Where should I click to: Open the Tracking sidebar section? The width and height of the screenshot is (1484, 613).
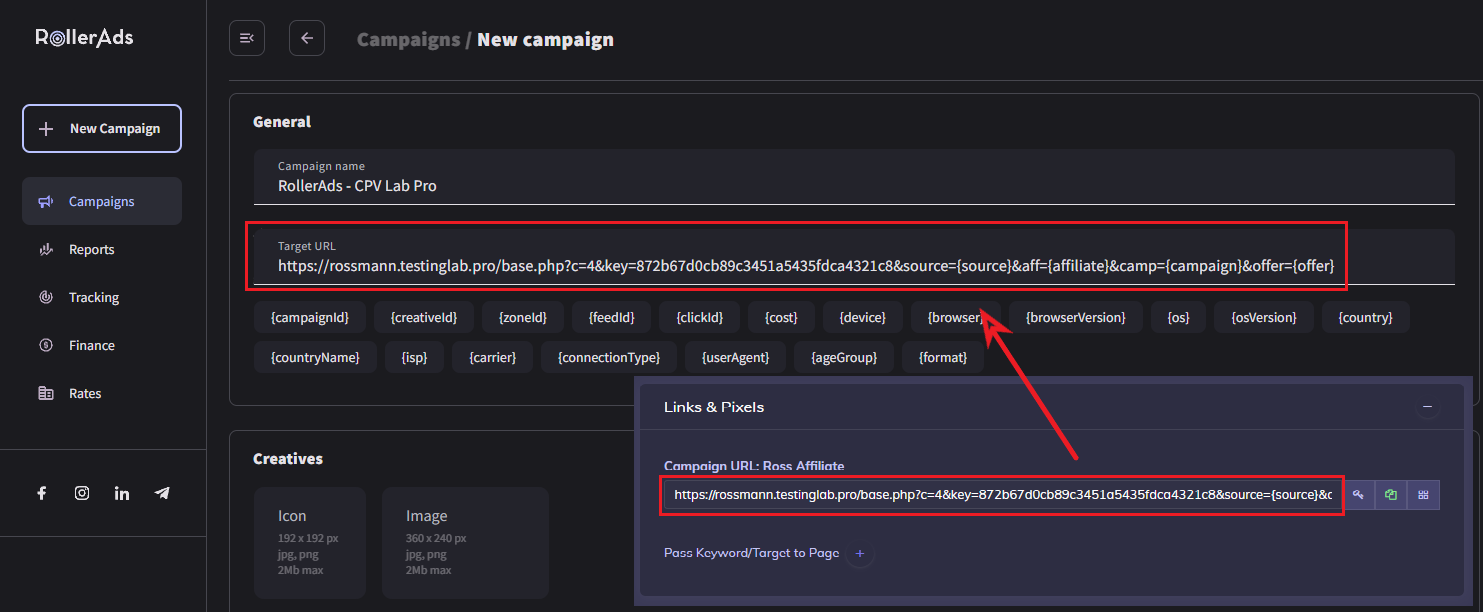pos(102,297)
